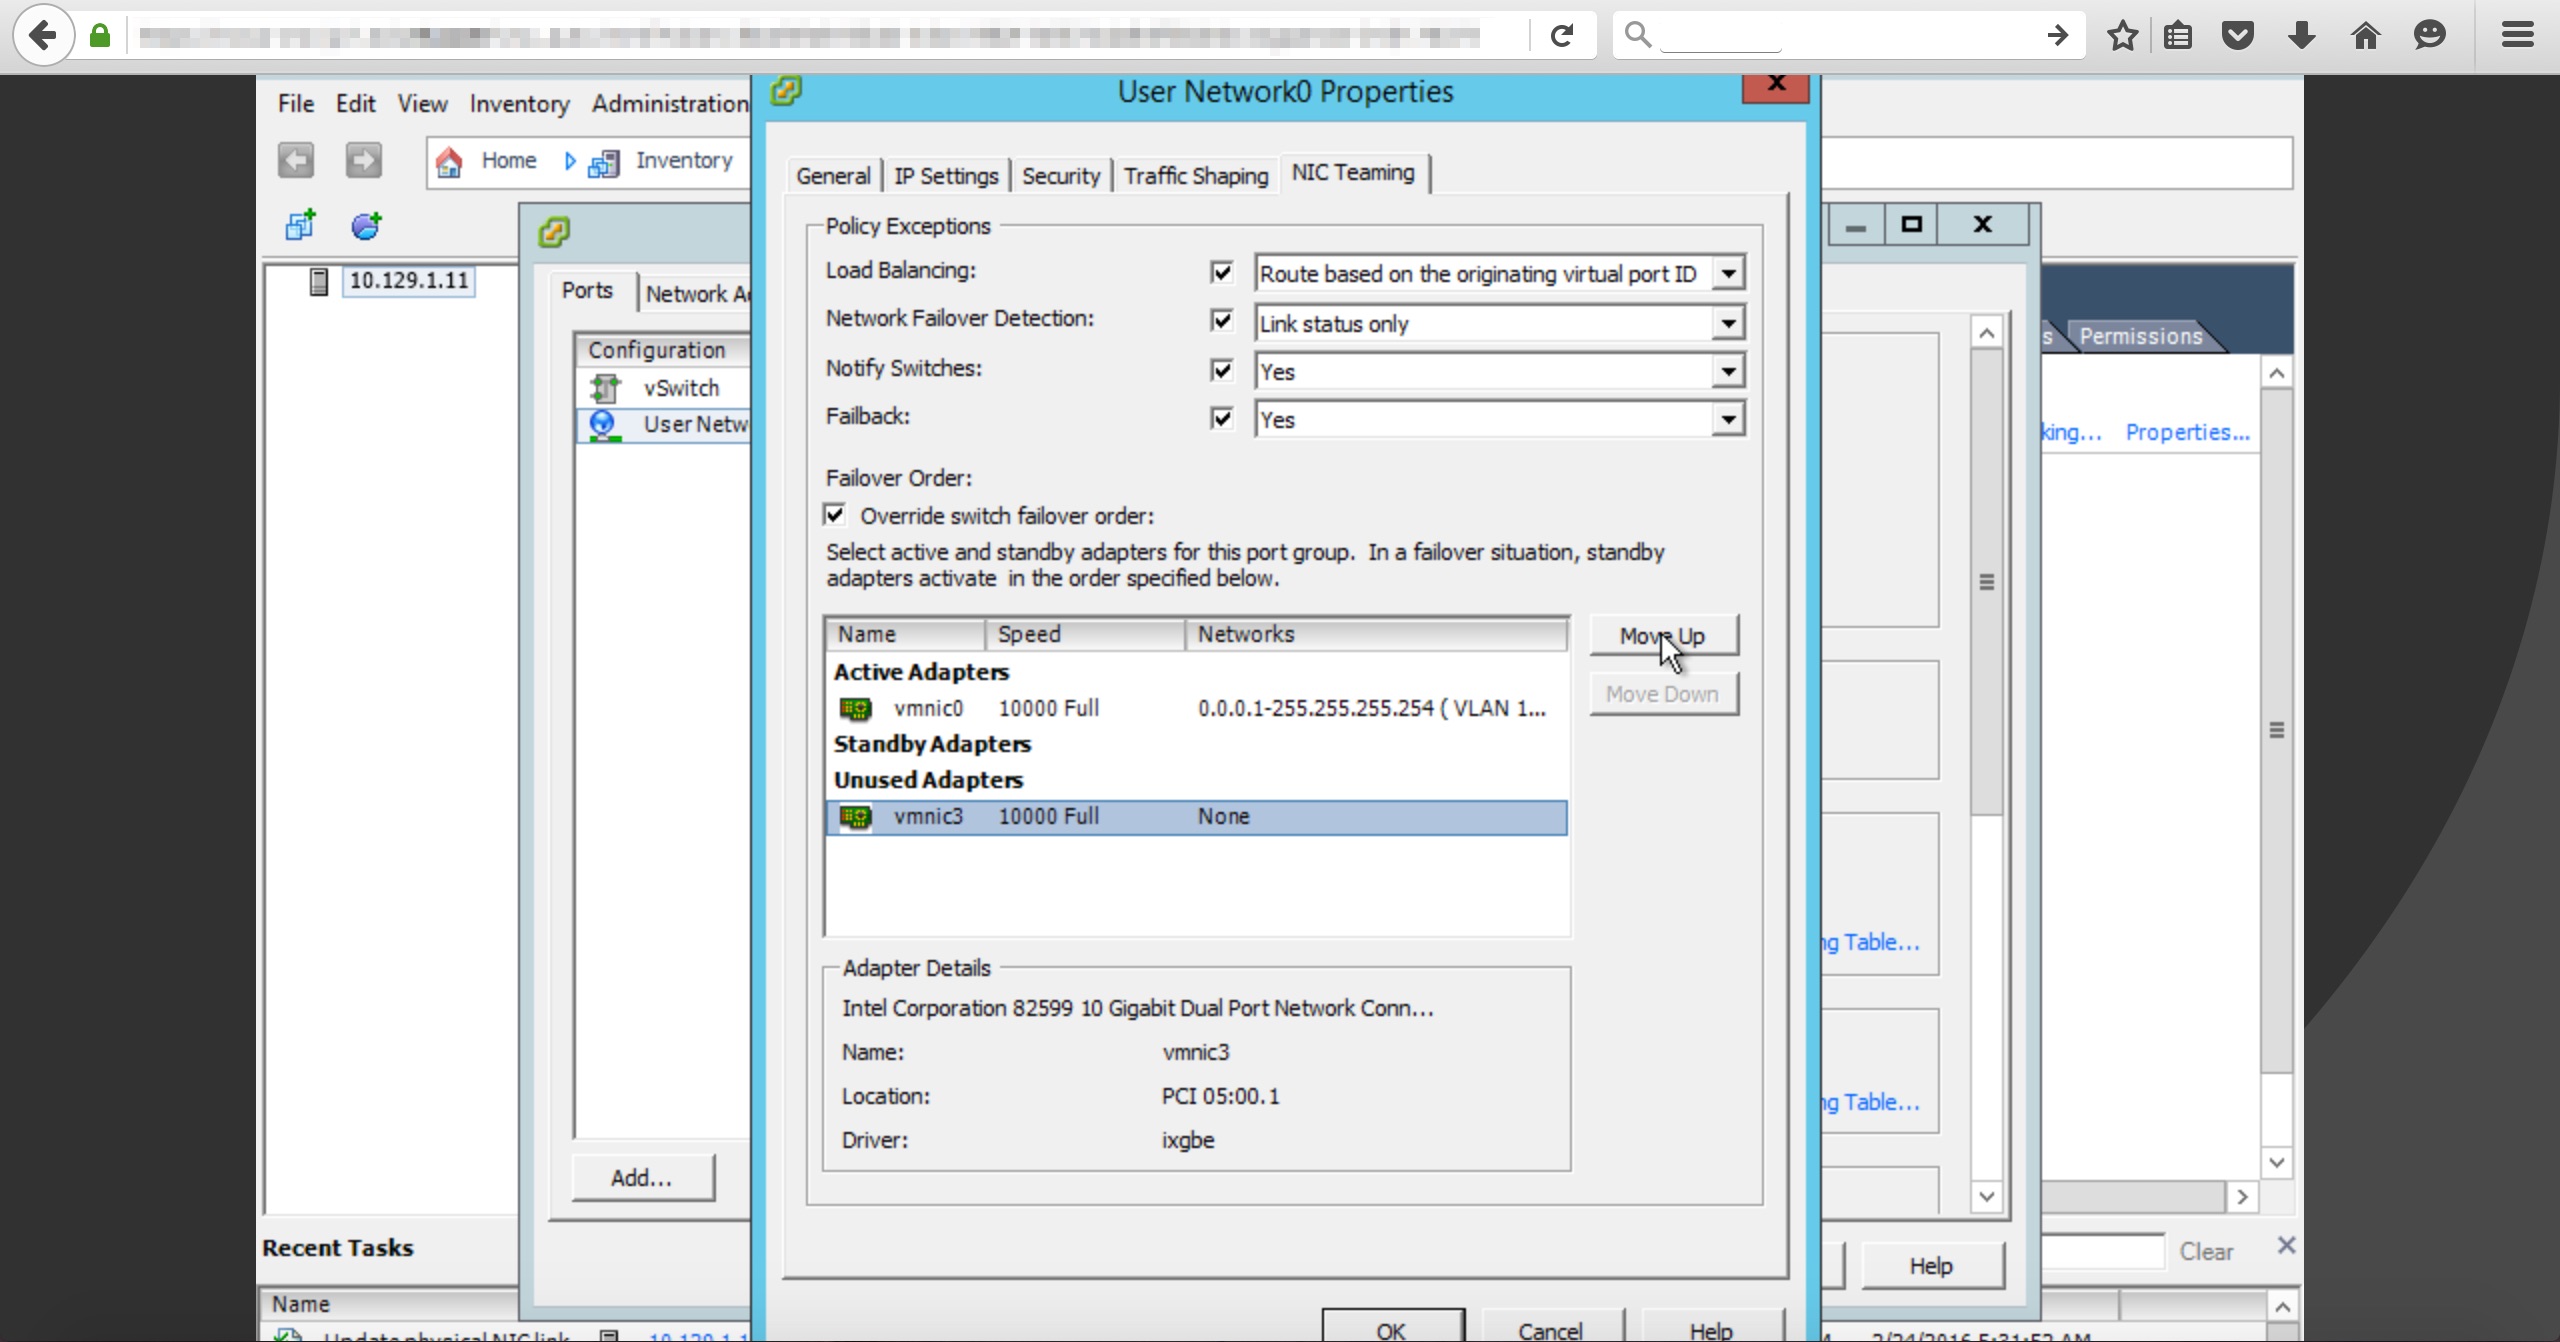Image resolution: width=2560 pixels, height=1342 pixels.
Task: Disable Override switch failover order
Action: point(835,515)
